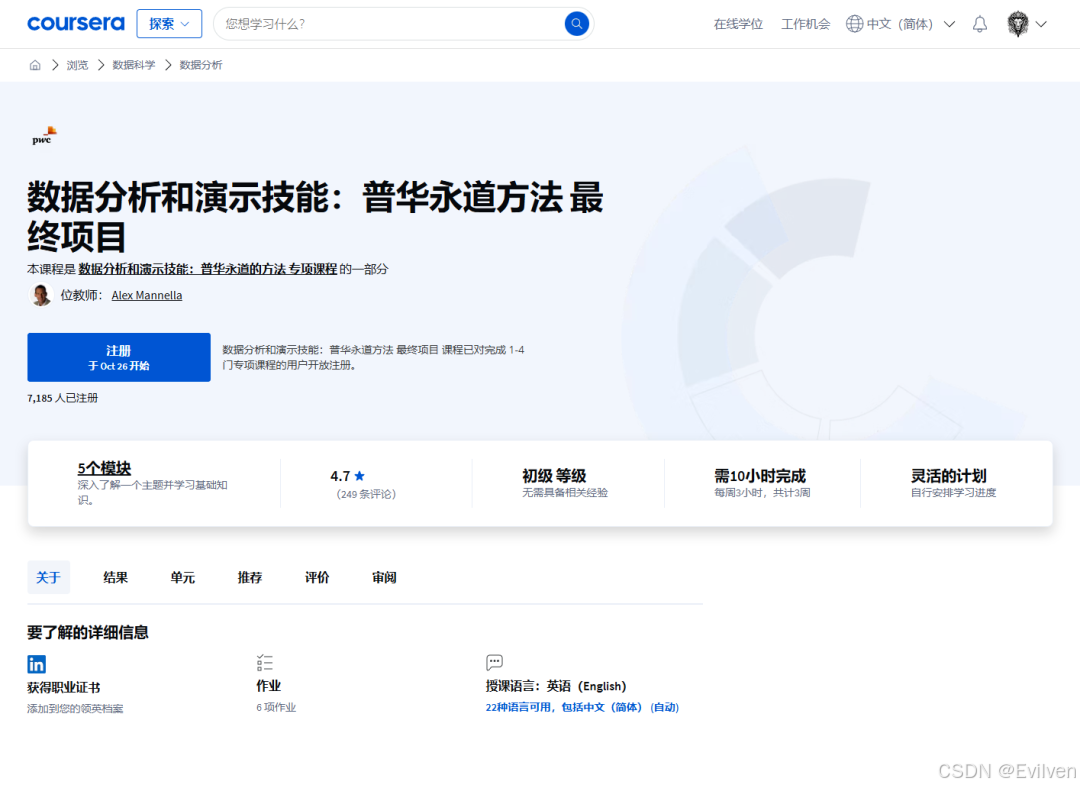
Task: Click the user avatar picture
Action: [x=1017, y=24]
